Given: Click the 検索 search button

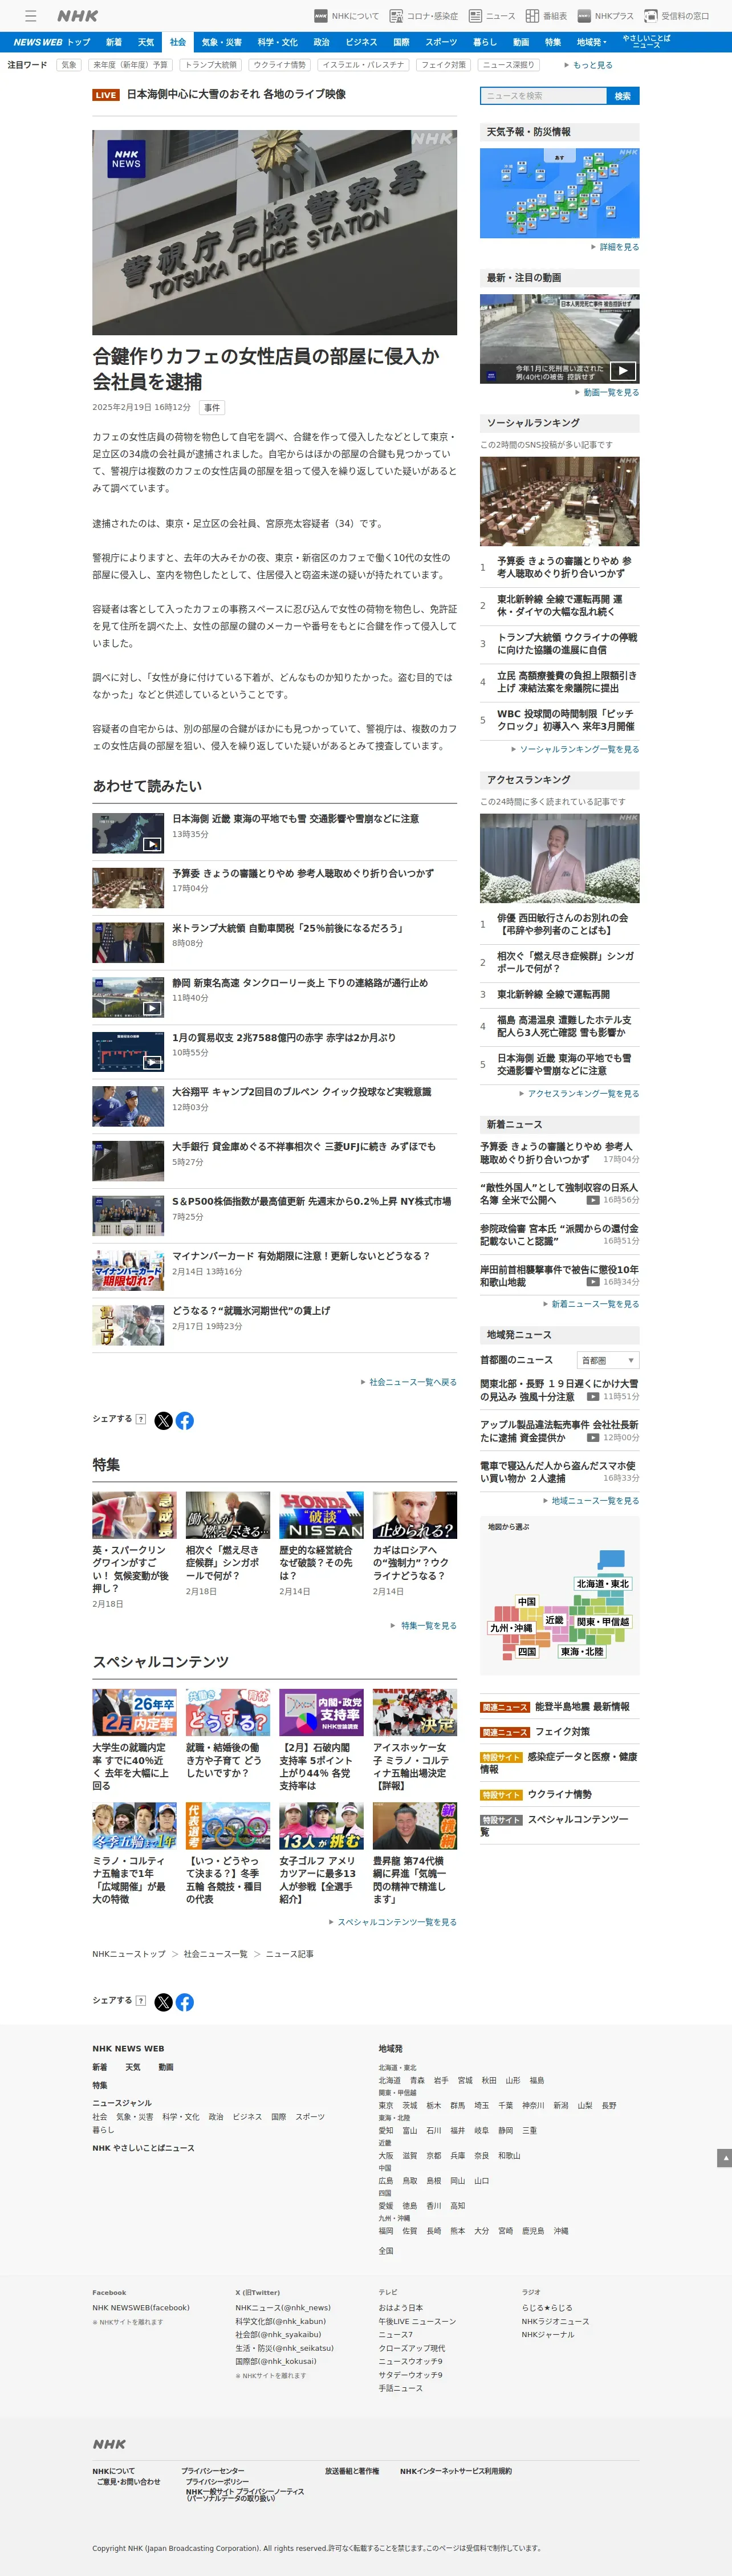Looking at the screenshot, I should click(623, 96).
